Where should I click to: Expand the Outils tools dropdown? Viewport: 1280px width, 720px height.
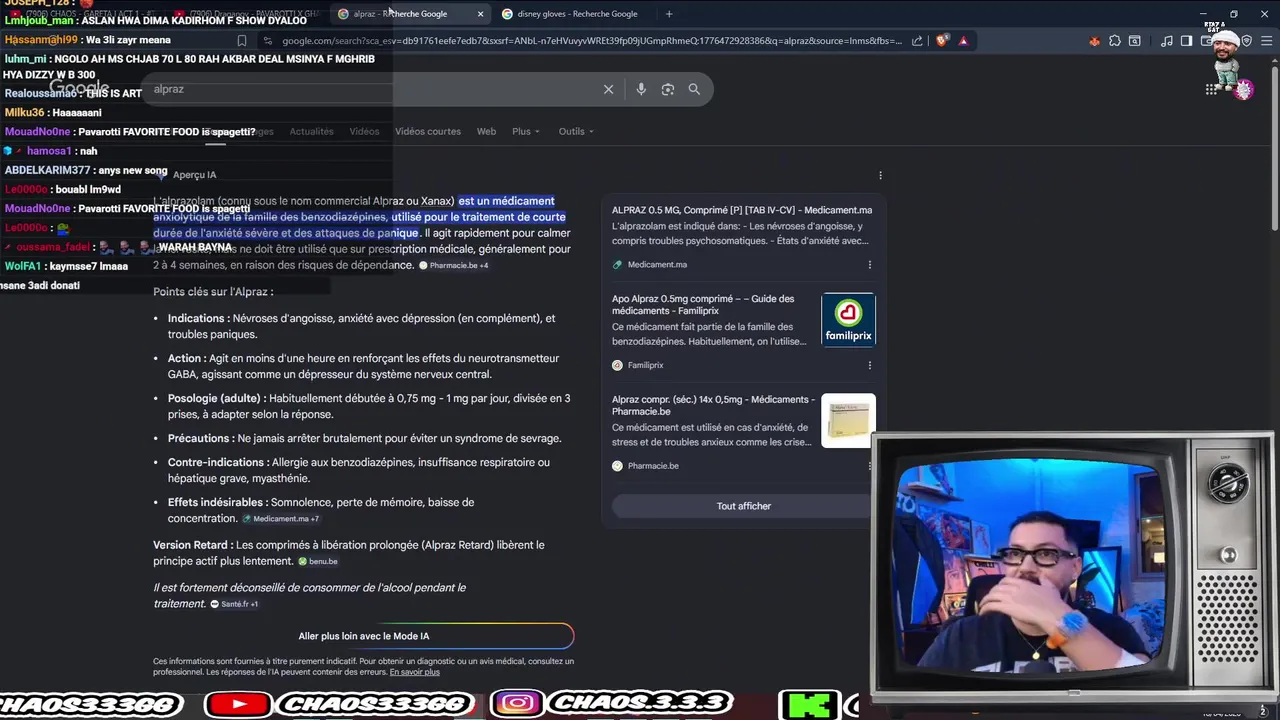[x=576, y=131]
